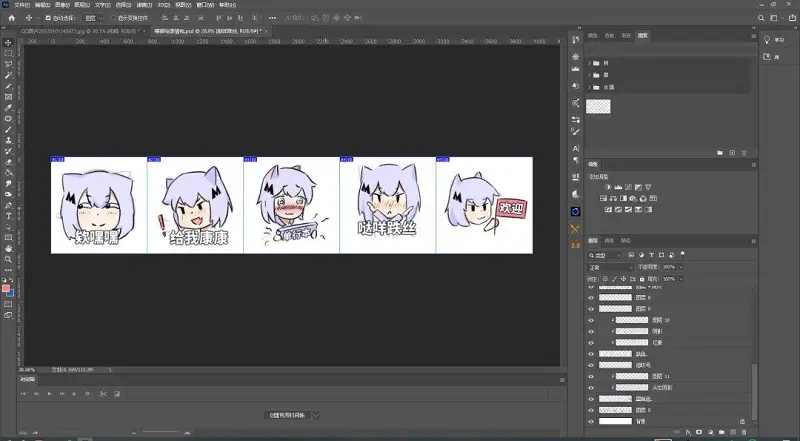Toggle layer filtering on or off

pyautogui.click(x=683, y=254)
